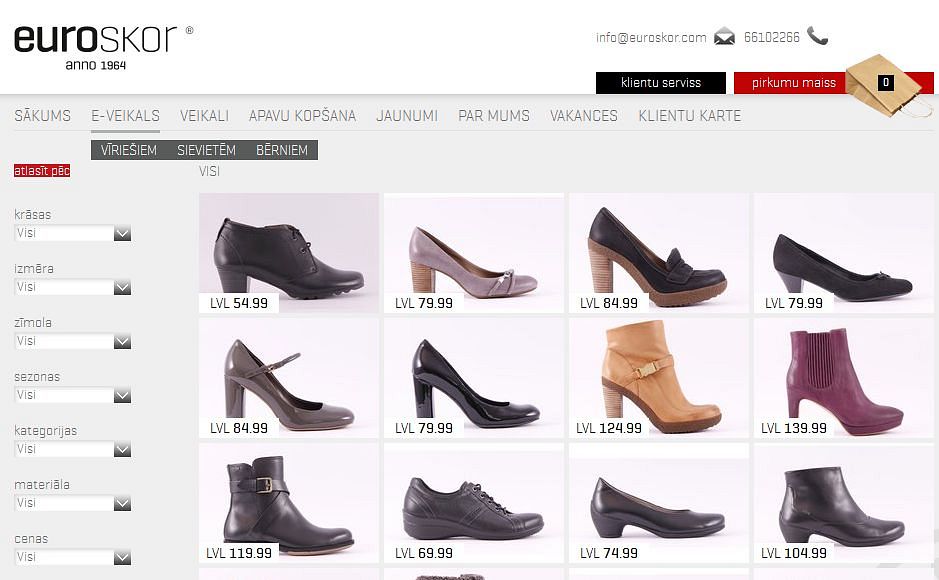The image size is (939, 580).
Task: Go to APAVU KOPŠANA page
Action: (302, 116)
